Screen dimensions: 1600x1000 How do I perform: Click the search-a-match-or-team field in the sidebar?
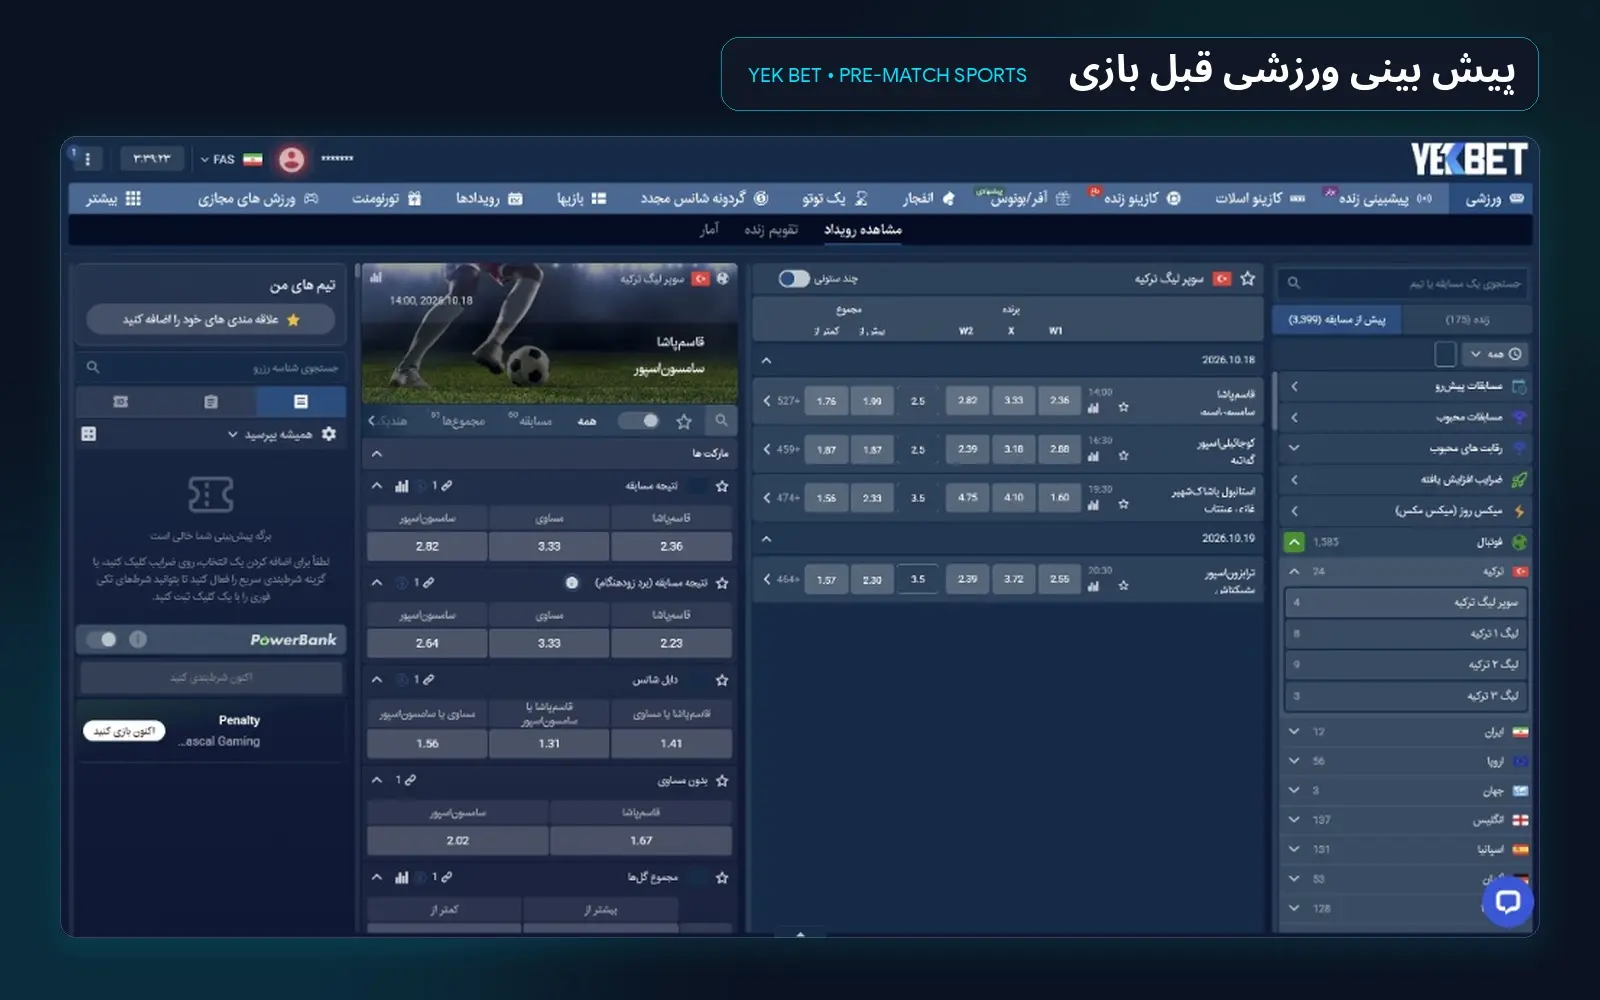[x=1402, y=283]
